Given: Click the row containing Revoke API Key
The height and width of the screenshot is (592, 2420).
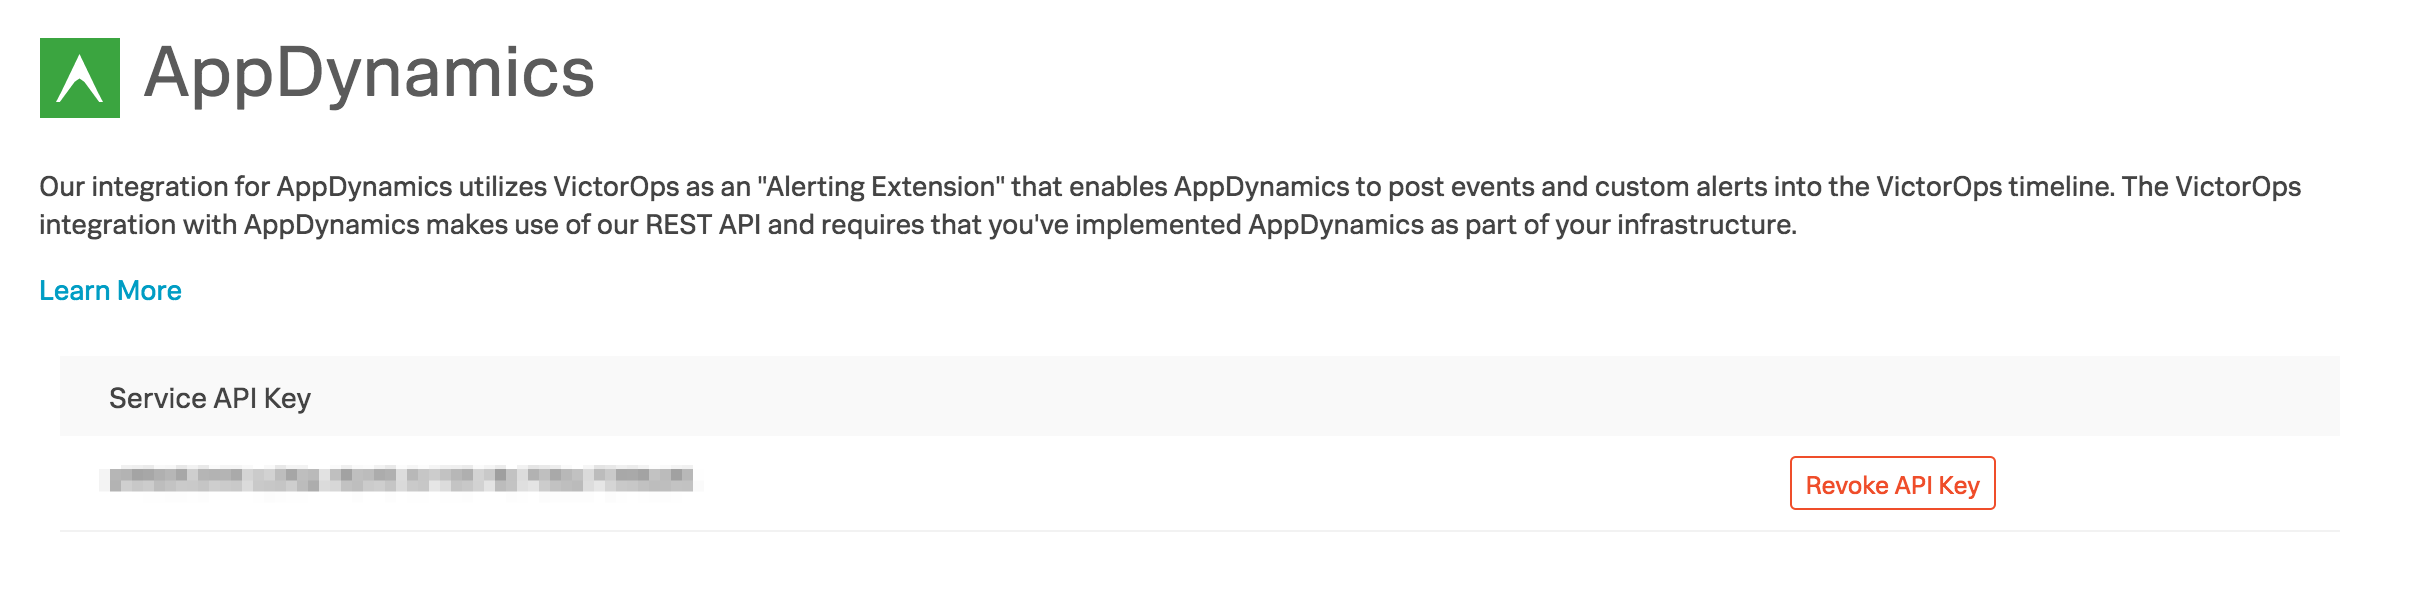Looking at the screenshot, I should click(1200, 484).
